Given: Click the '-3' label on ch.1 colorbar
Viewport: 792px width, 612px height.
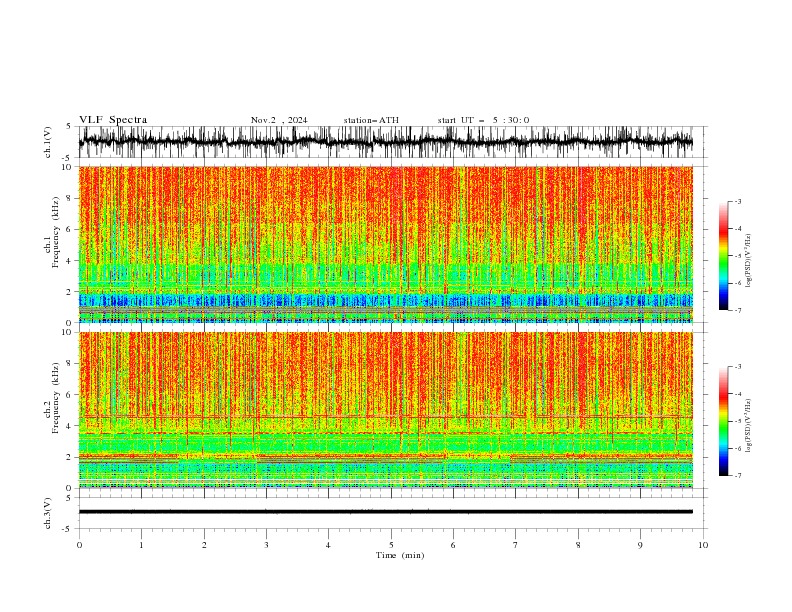Looking at the screenshot, I should (x=737, y=201).
